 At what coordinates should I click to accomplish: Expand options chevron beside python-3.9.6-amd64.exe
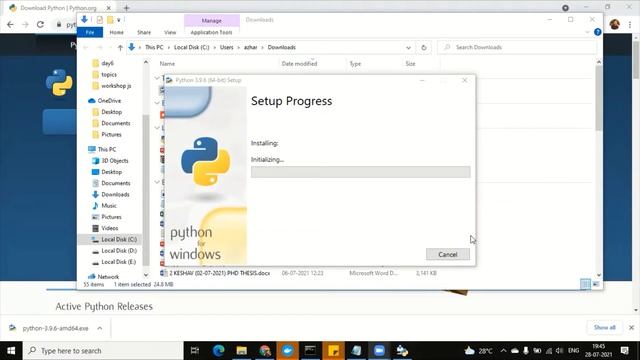100,328
